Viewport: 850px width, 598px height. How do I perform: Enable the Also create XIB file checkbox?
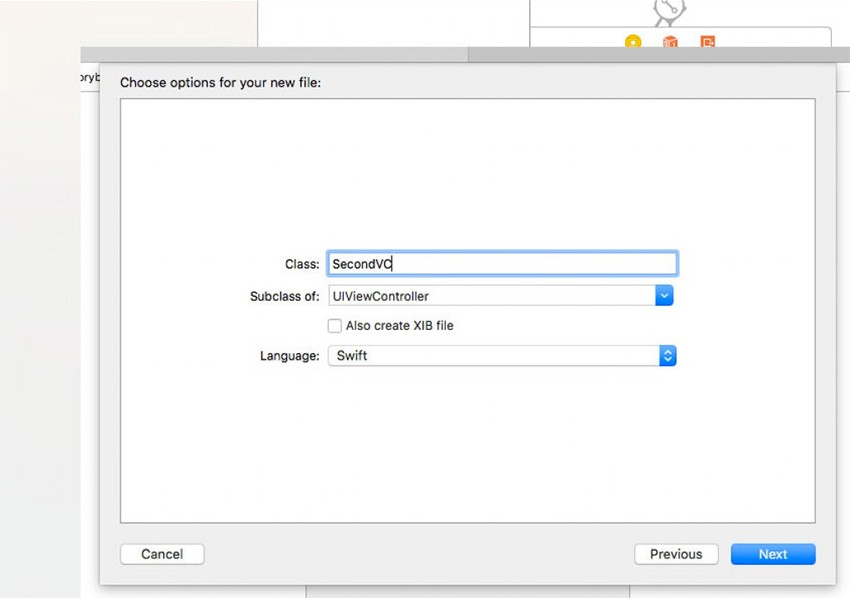point(334,326)
